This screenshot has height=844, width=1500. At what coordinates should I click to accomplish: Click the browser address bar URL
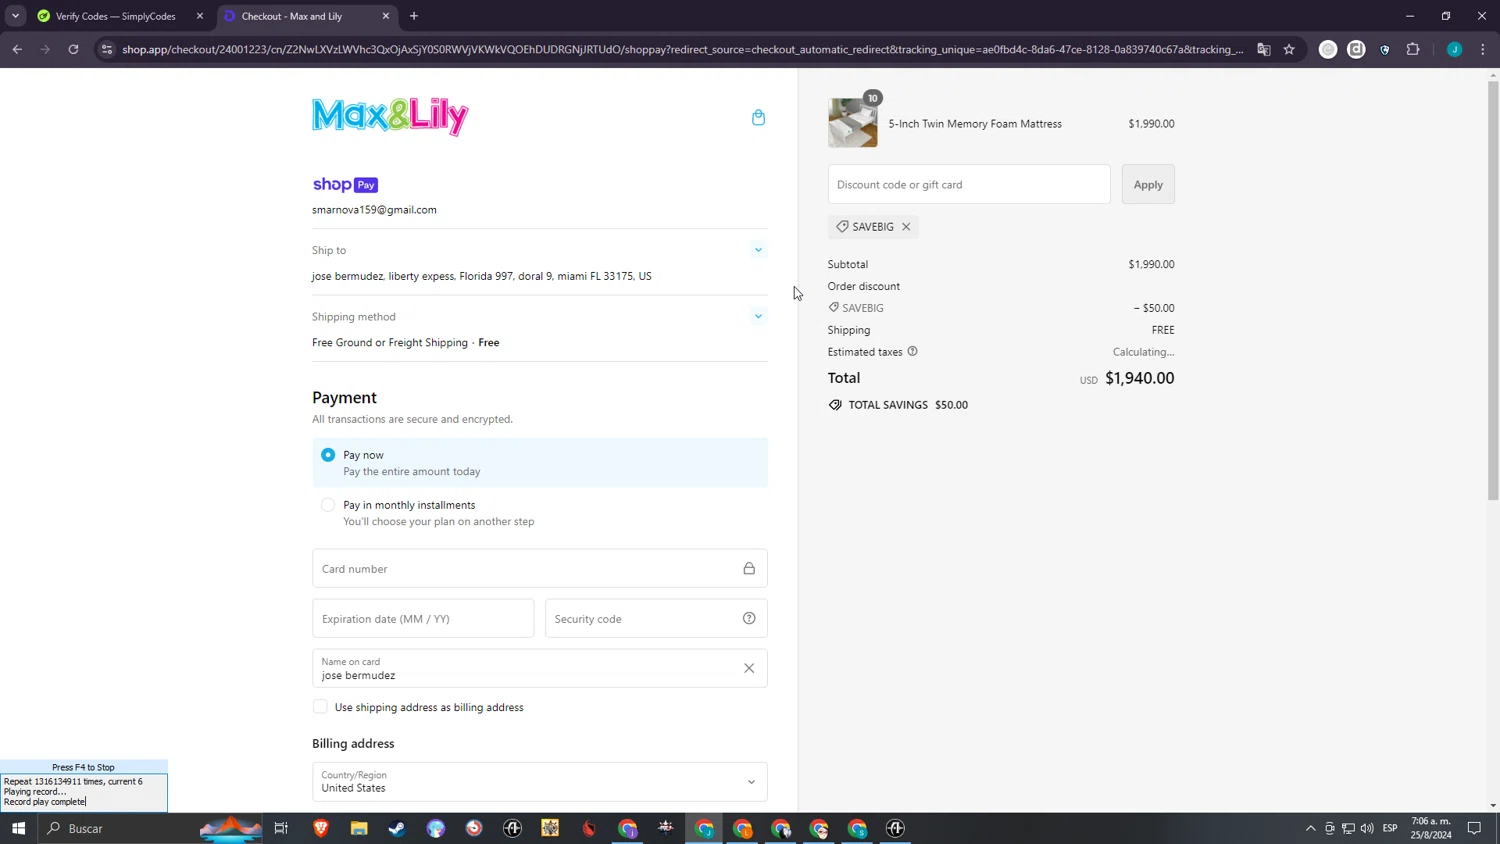coord(682,49)
